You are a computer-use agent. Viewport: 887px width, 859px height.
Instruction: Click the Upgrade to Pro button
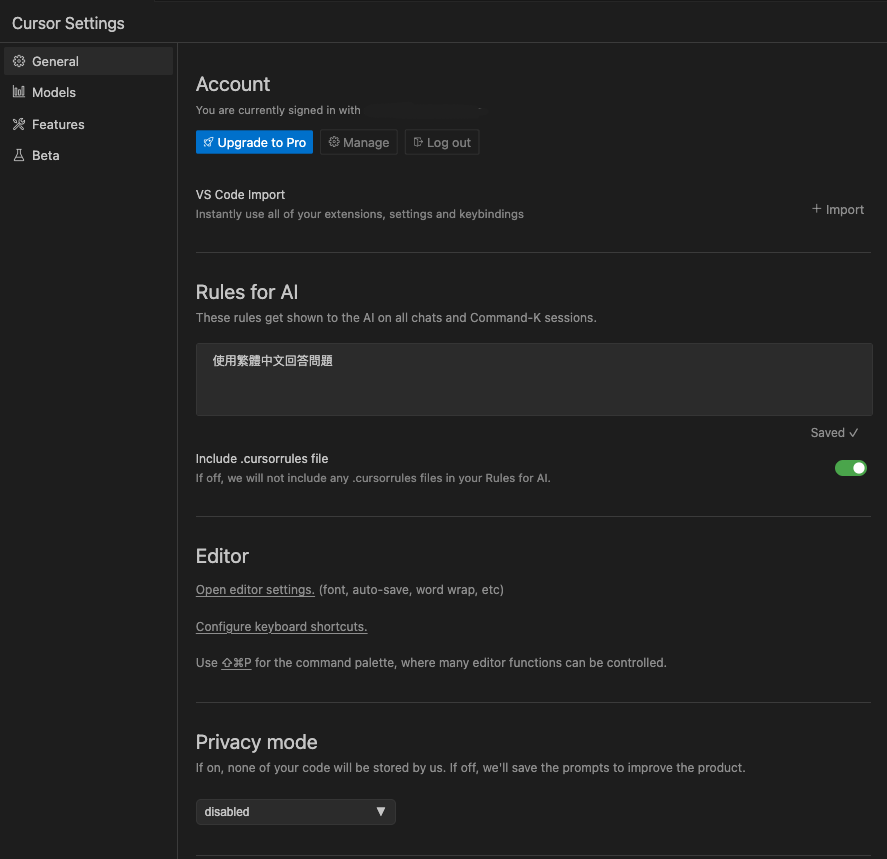254,142
